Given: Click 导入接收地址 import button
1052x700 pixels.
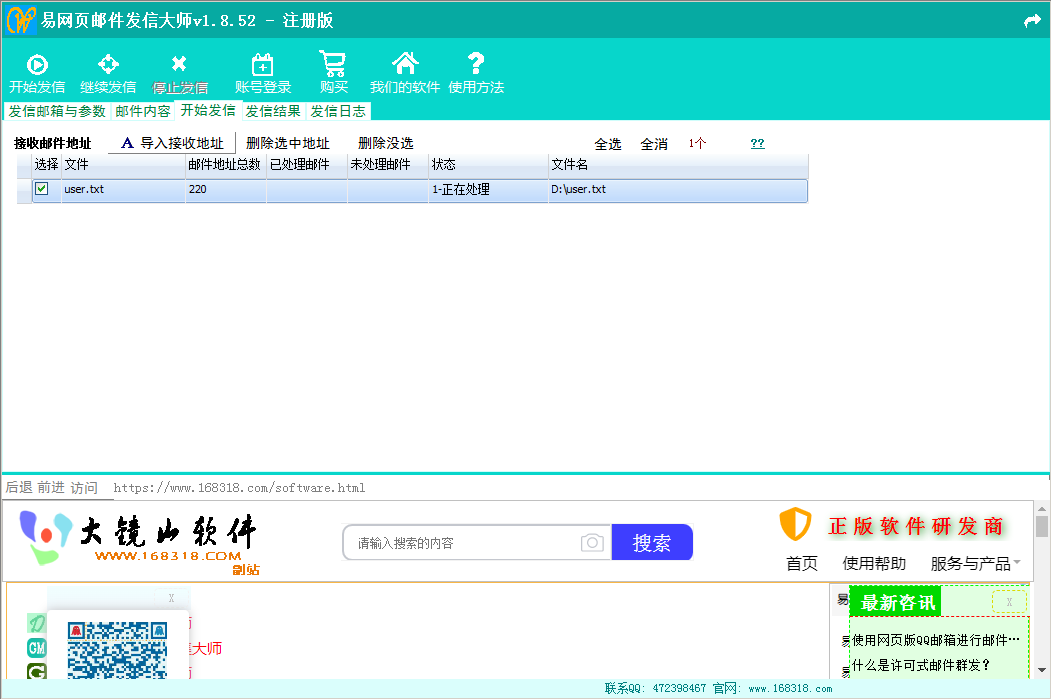Looking at the screenshot, I should (x=172, y=143).
